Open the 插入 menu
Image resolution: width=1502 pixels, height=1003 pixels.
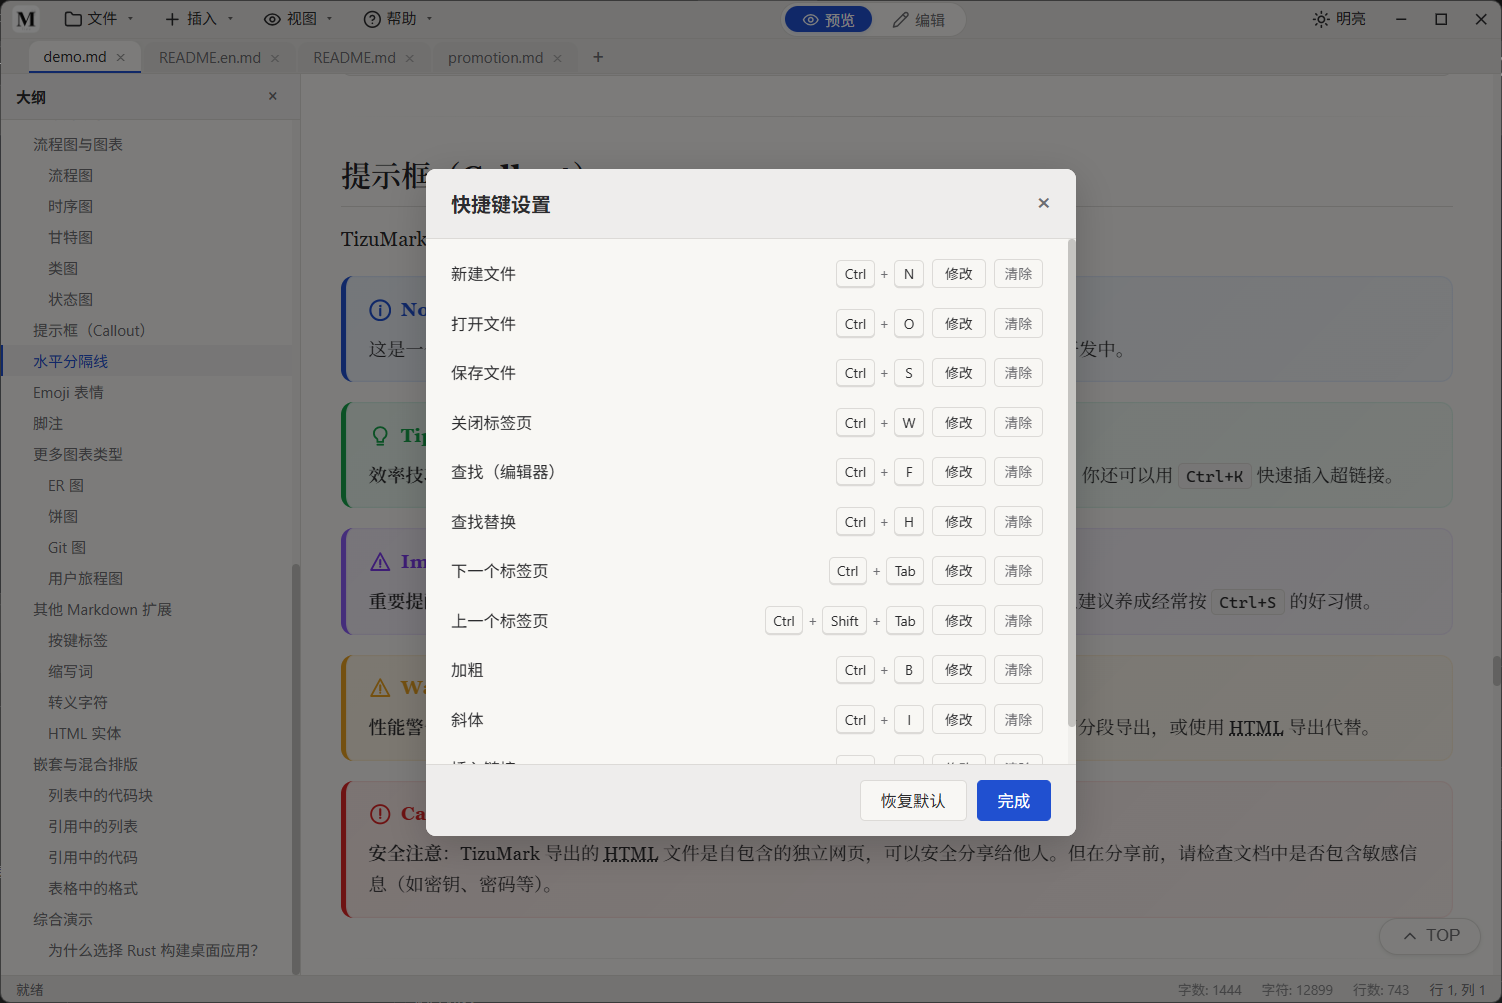pos(198,19)
